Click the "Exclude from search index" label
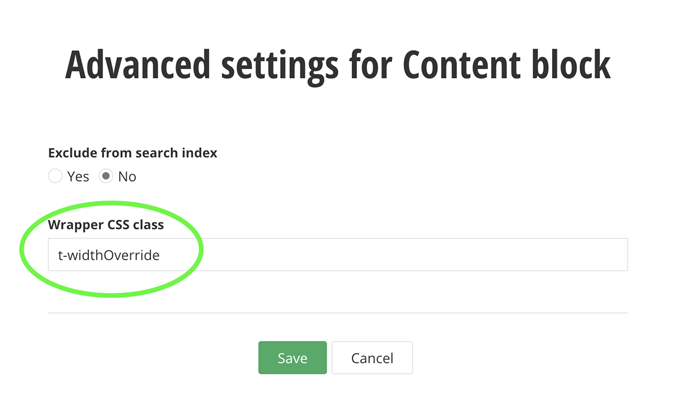The width and height of the screenshot is (700, 417). [x=133, y=153]
